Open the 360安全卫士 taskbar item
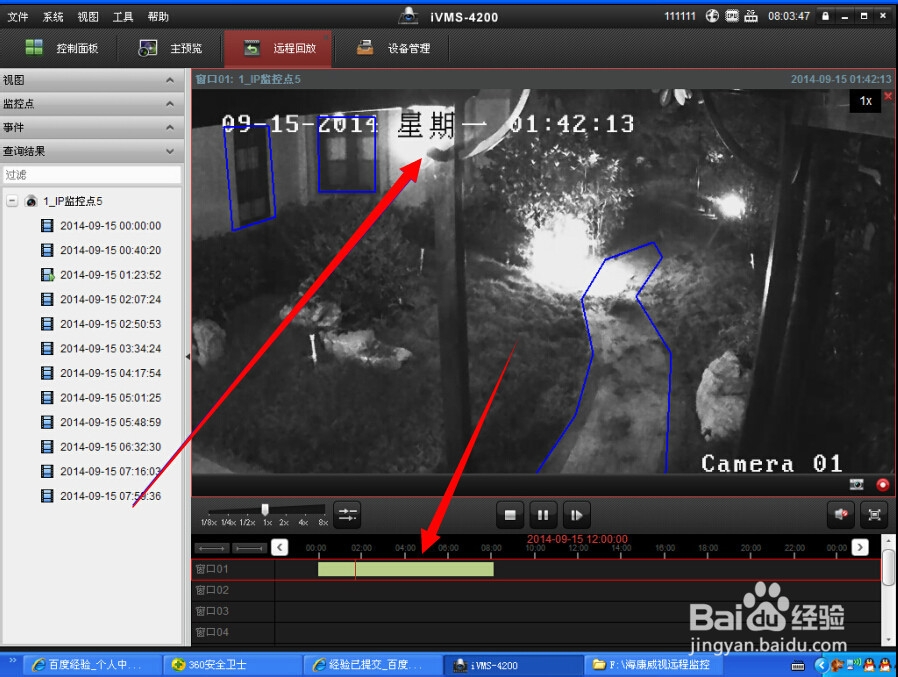The height and width of the screenshot is (677, 898). pos(232,664)
